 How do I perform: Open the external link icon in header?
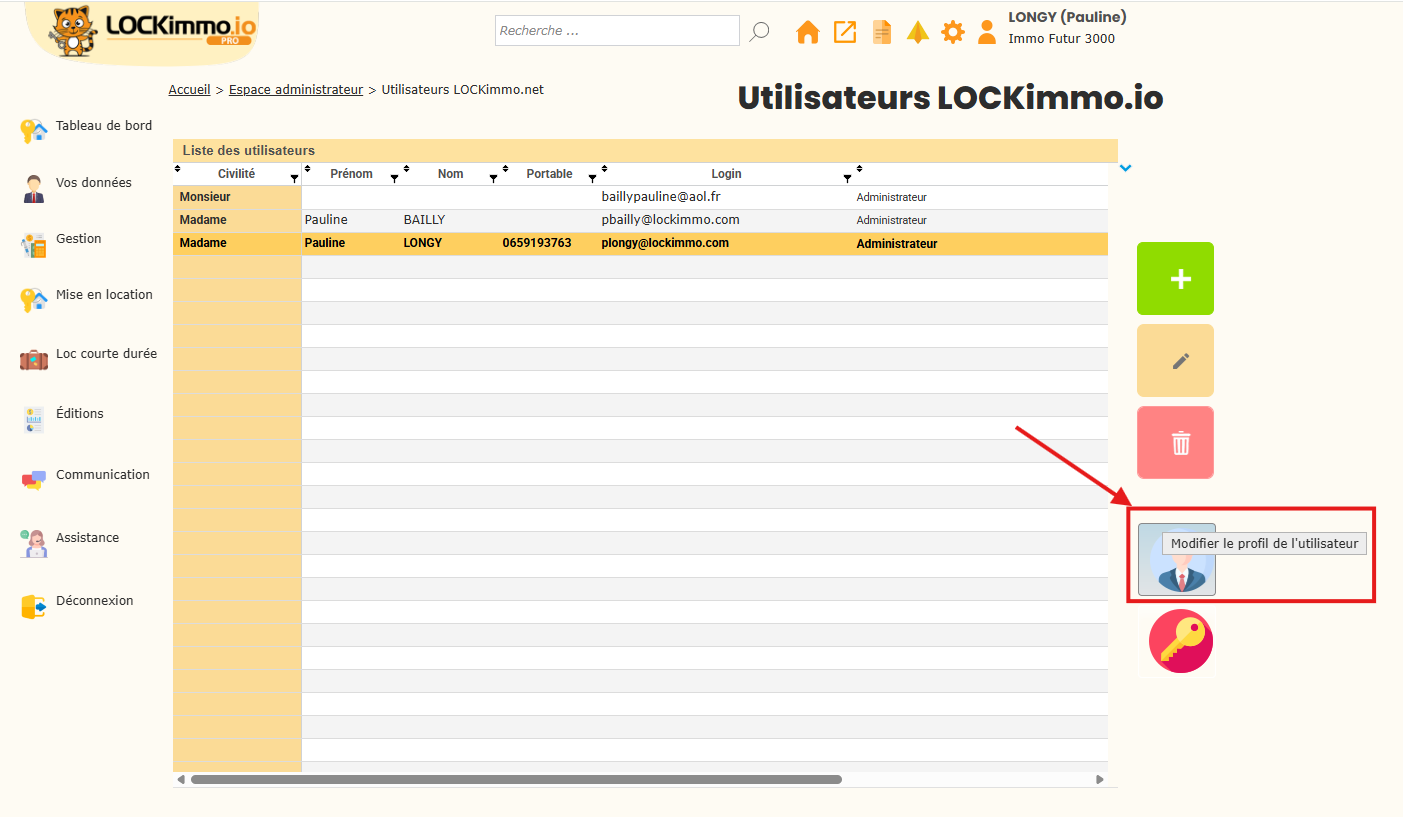(845, 32)
